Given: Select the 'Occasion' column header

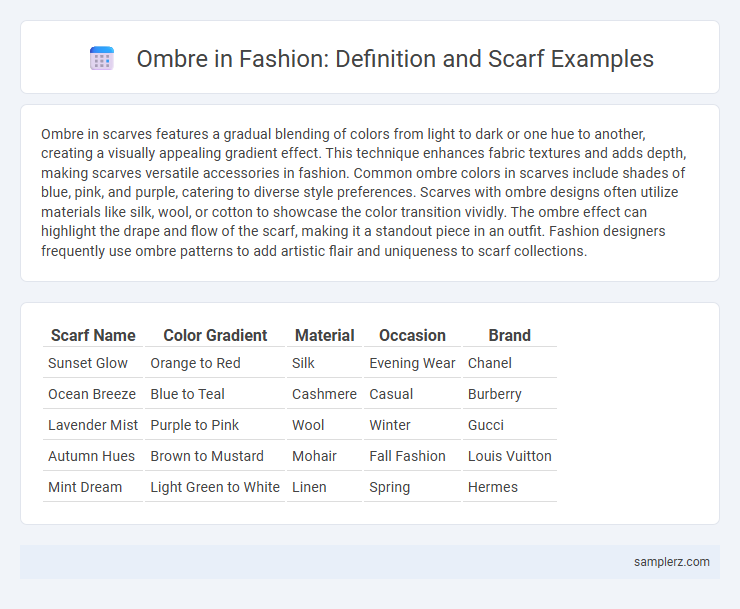Looking at the screenshot, I should click(412, 335).
